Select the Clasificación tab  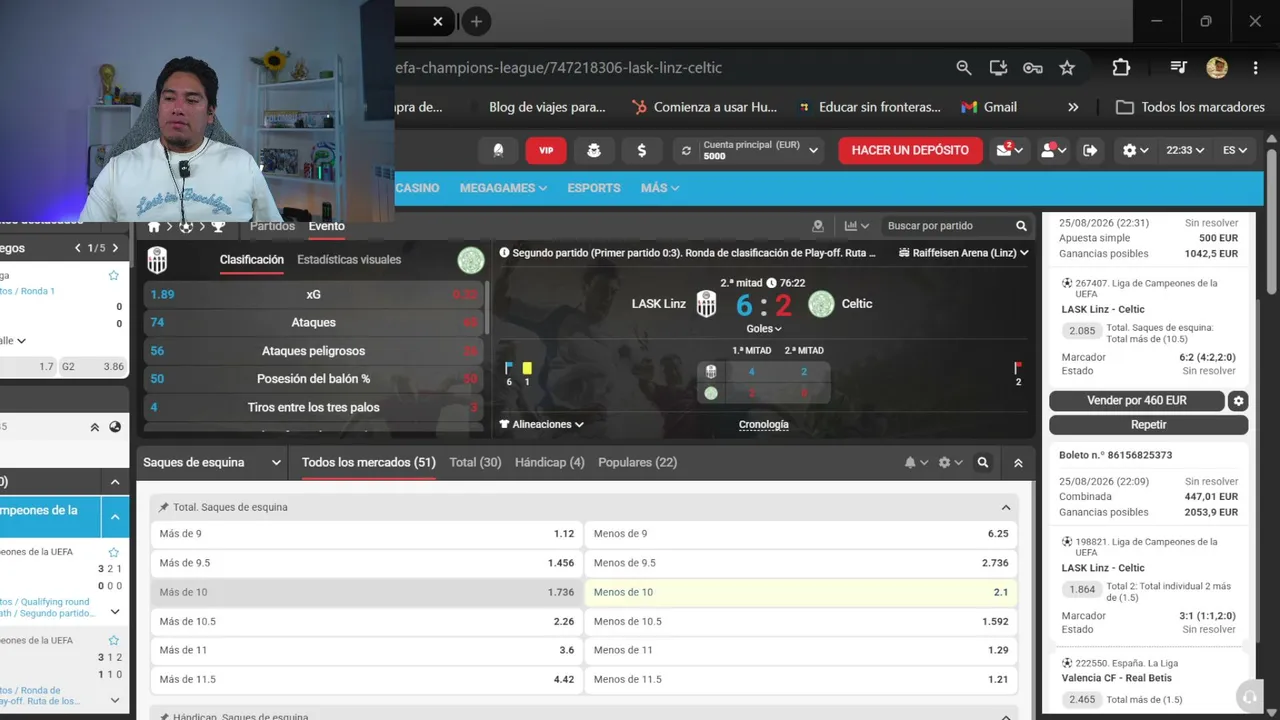click(252, 259)
